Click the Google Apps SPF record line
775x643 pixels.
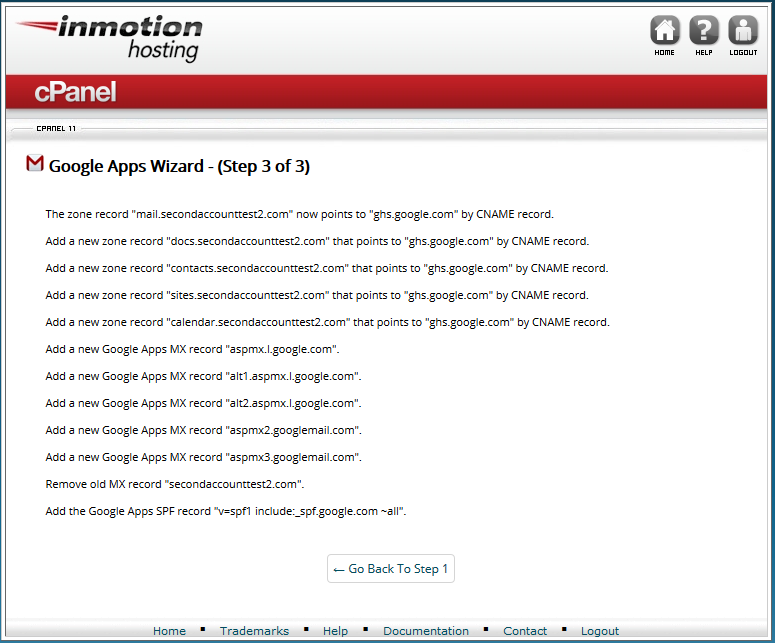click(x=226, y=512)
